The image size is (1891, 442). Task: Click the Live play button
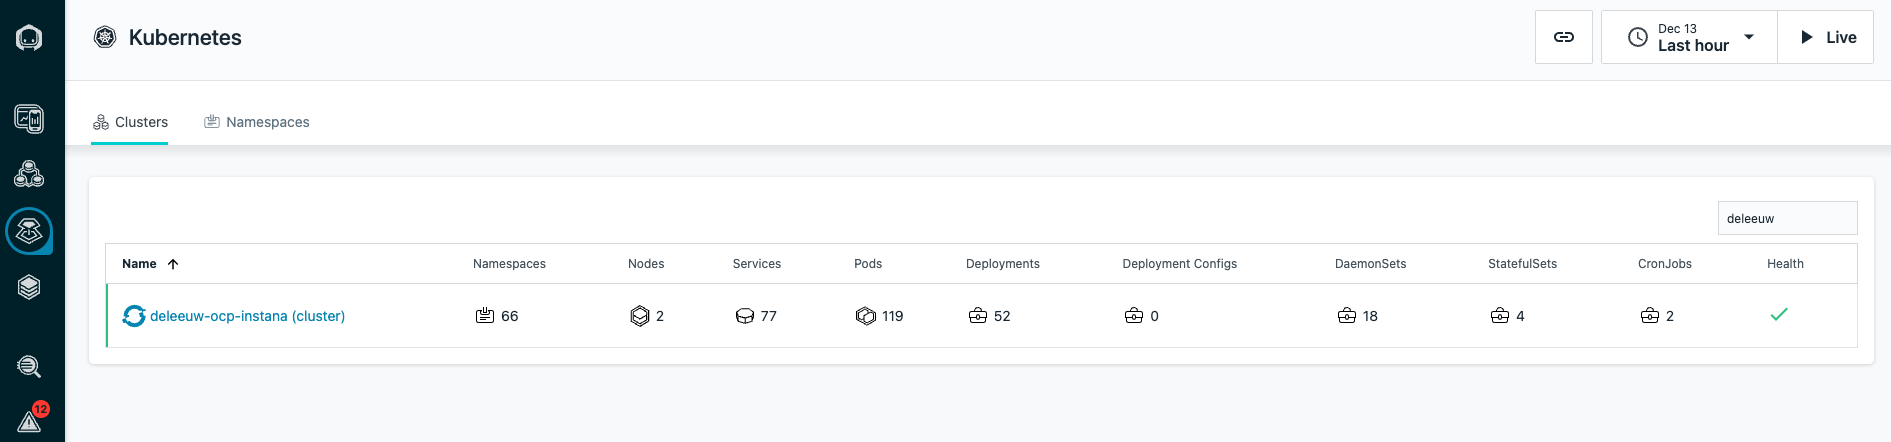tap(1826, 37)
